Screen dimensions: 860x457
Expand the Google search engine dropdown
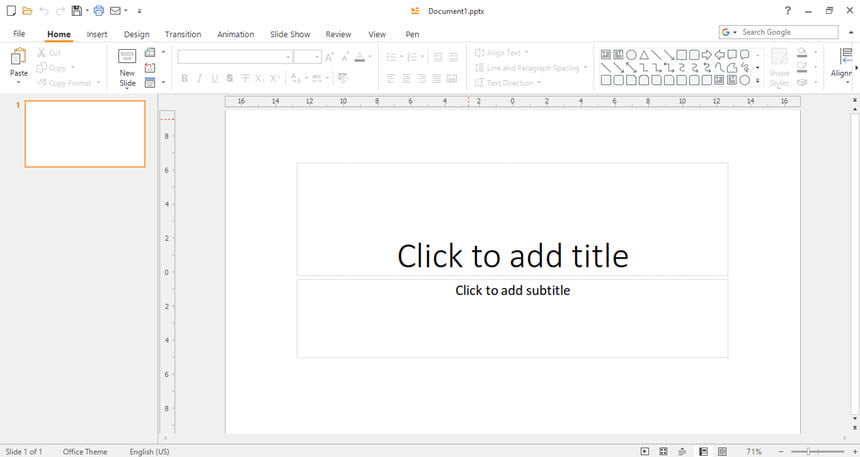(x=734, y=32)
